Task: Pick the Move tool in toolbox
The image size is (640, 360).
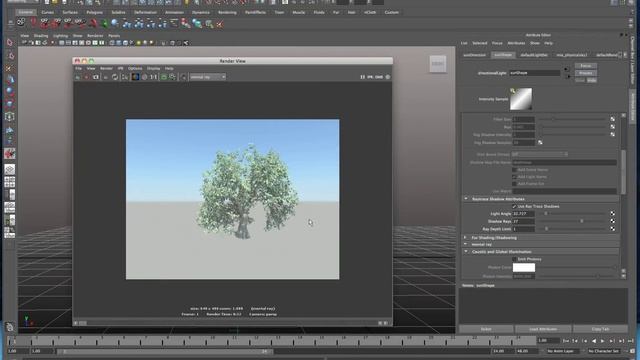Action: click(10, 80)
